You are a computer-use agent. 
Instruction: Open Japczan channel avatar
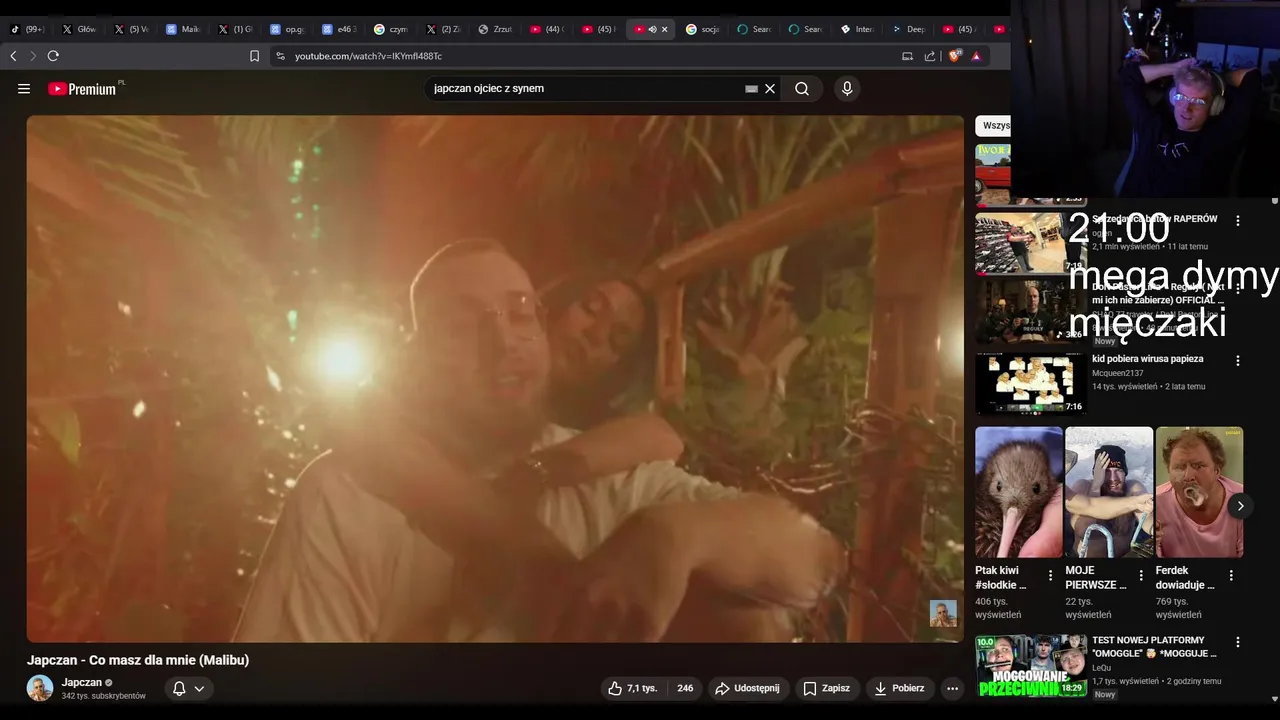(x=40, y=688)
